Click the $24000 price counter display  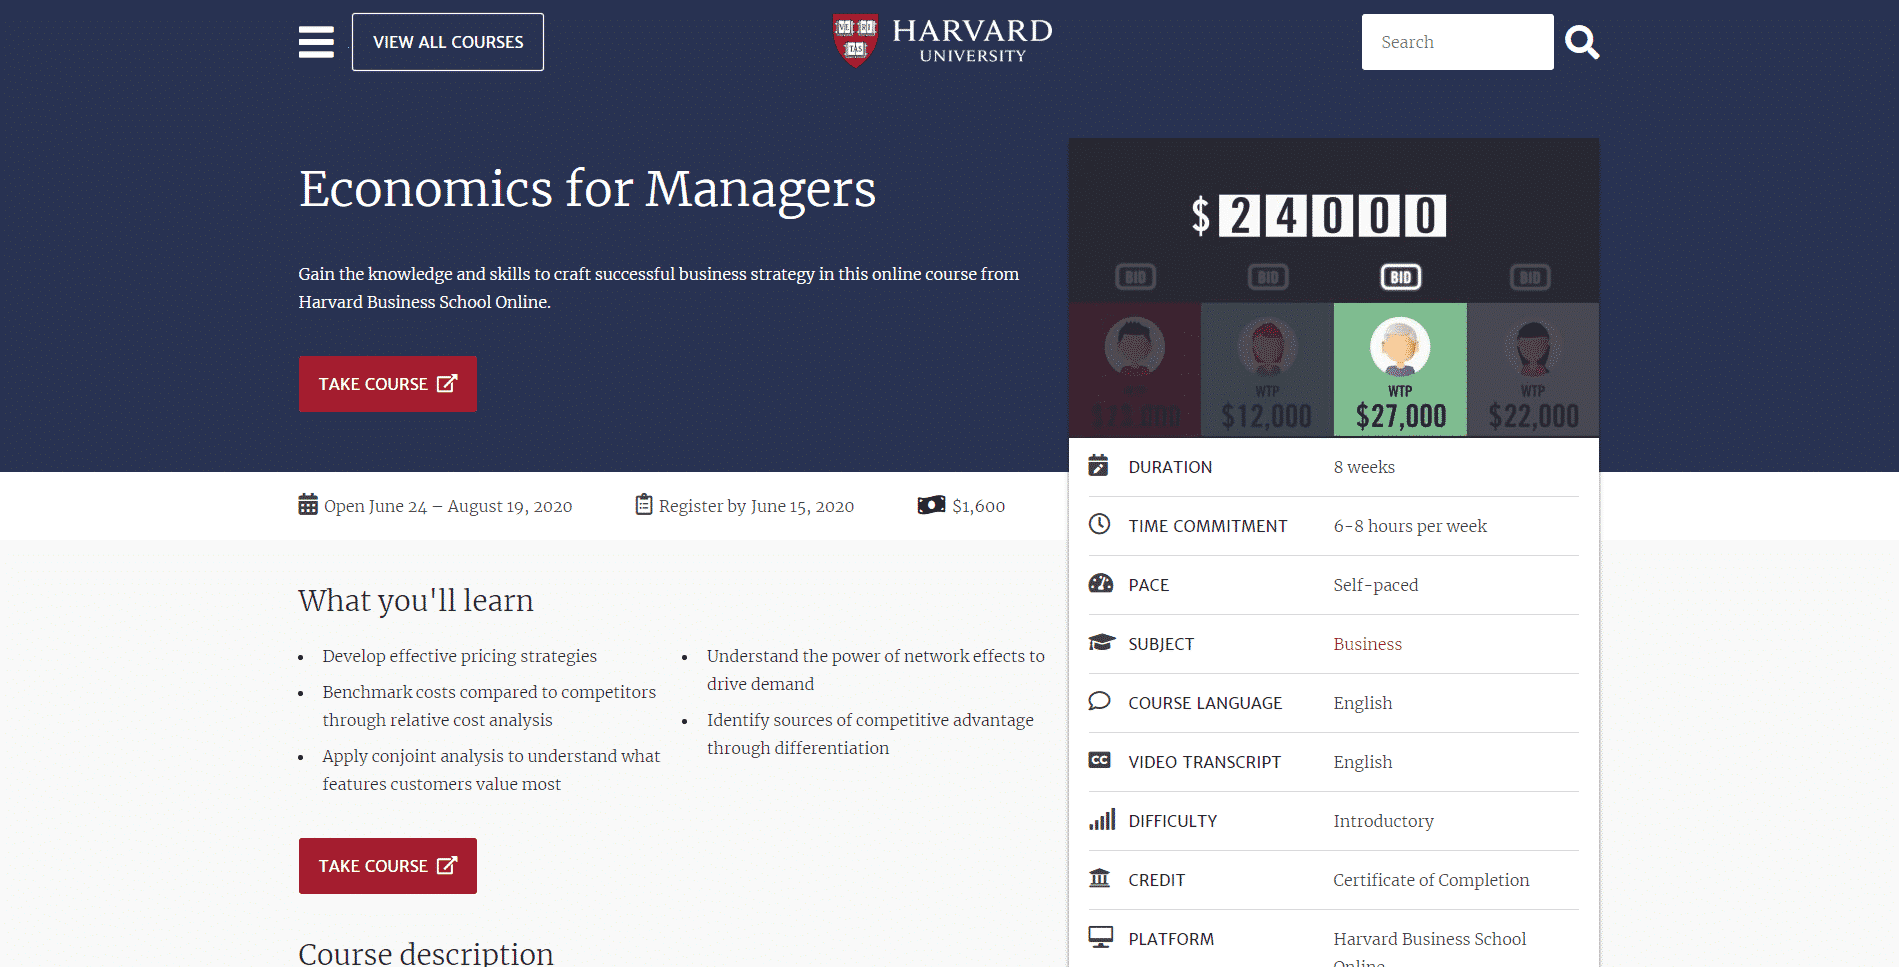point(1318,216)
